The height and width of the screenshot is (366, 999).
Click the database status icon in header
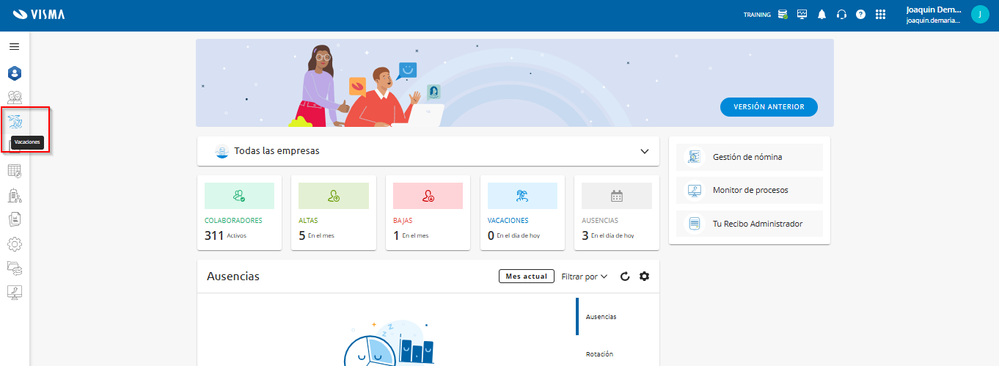click(782, 15)
